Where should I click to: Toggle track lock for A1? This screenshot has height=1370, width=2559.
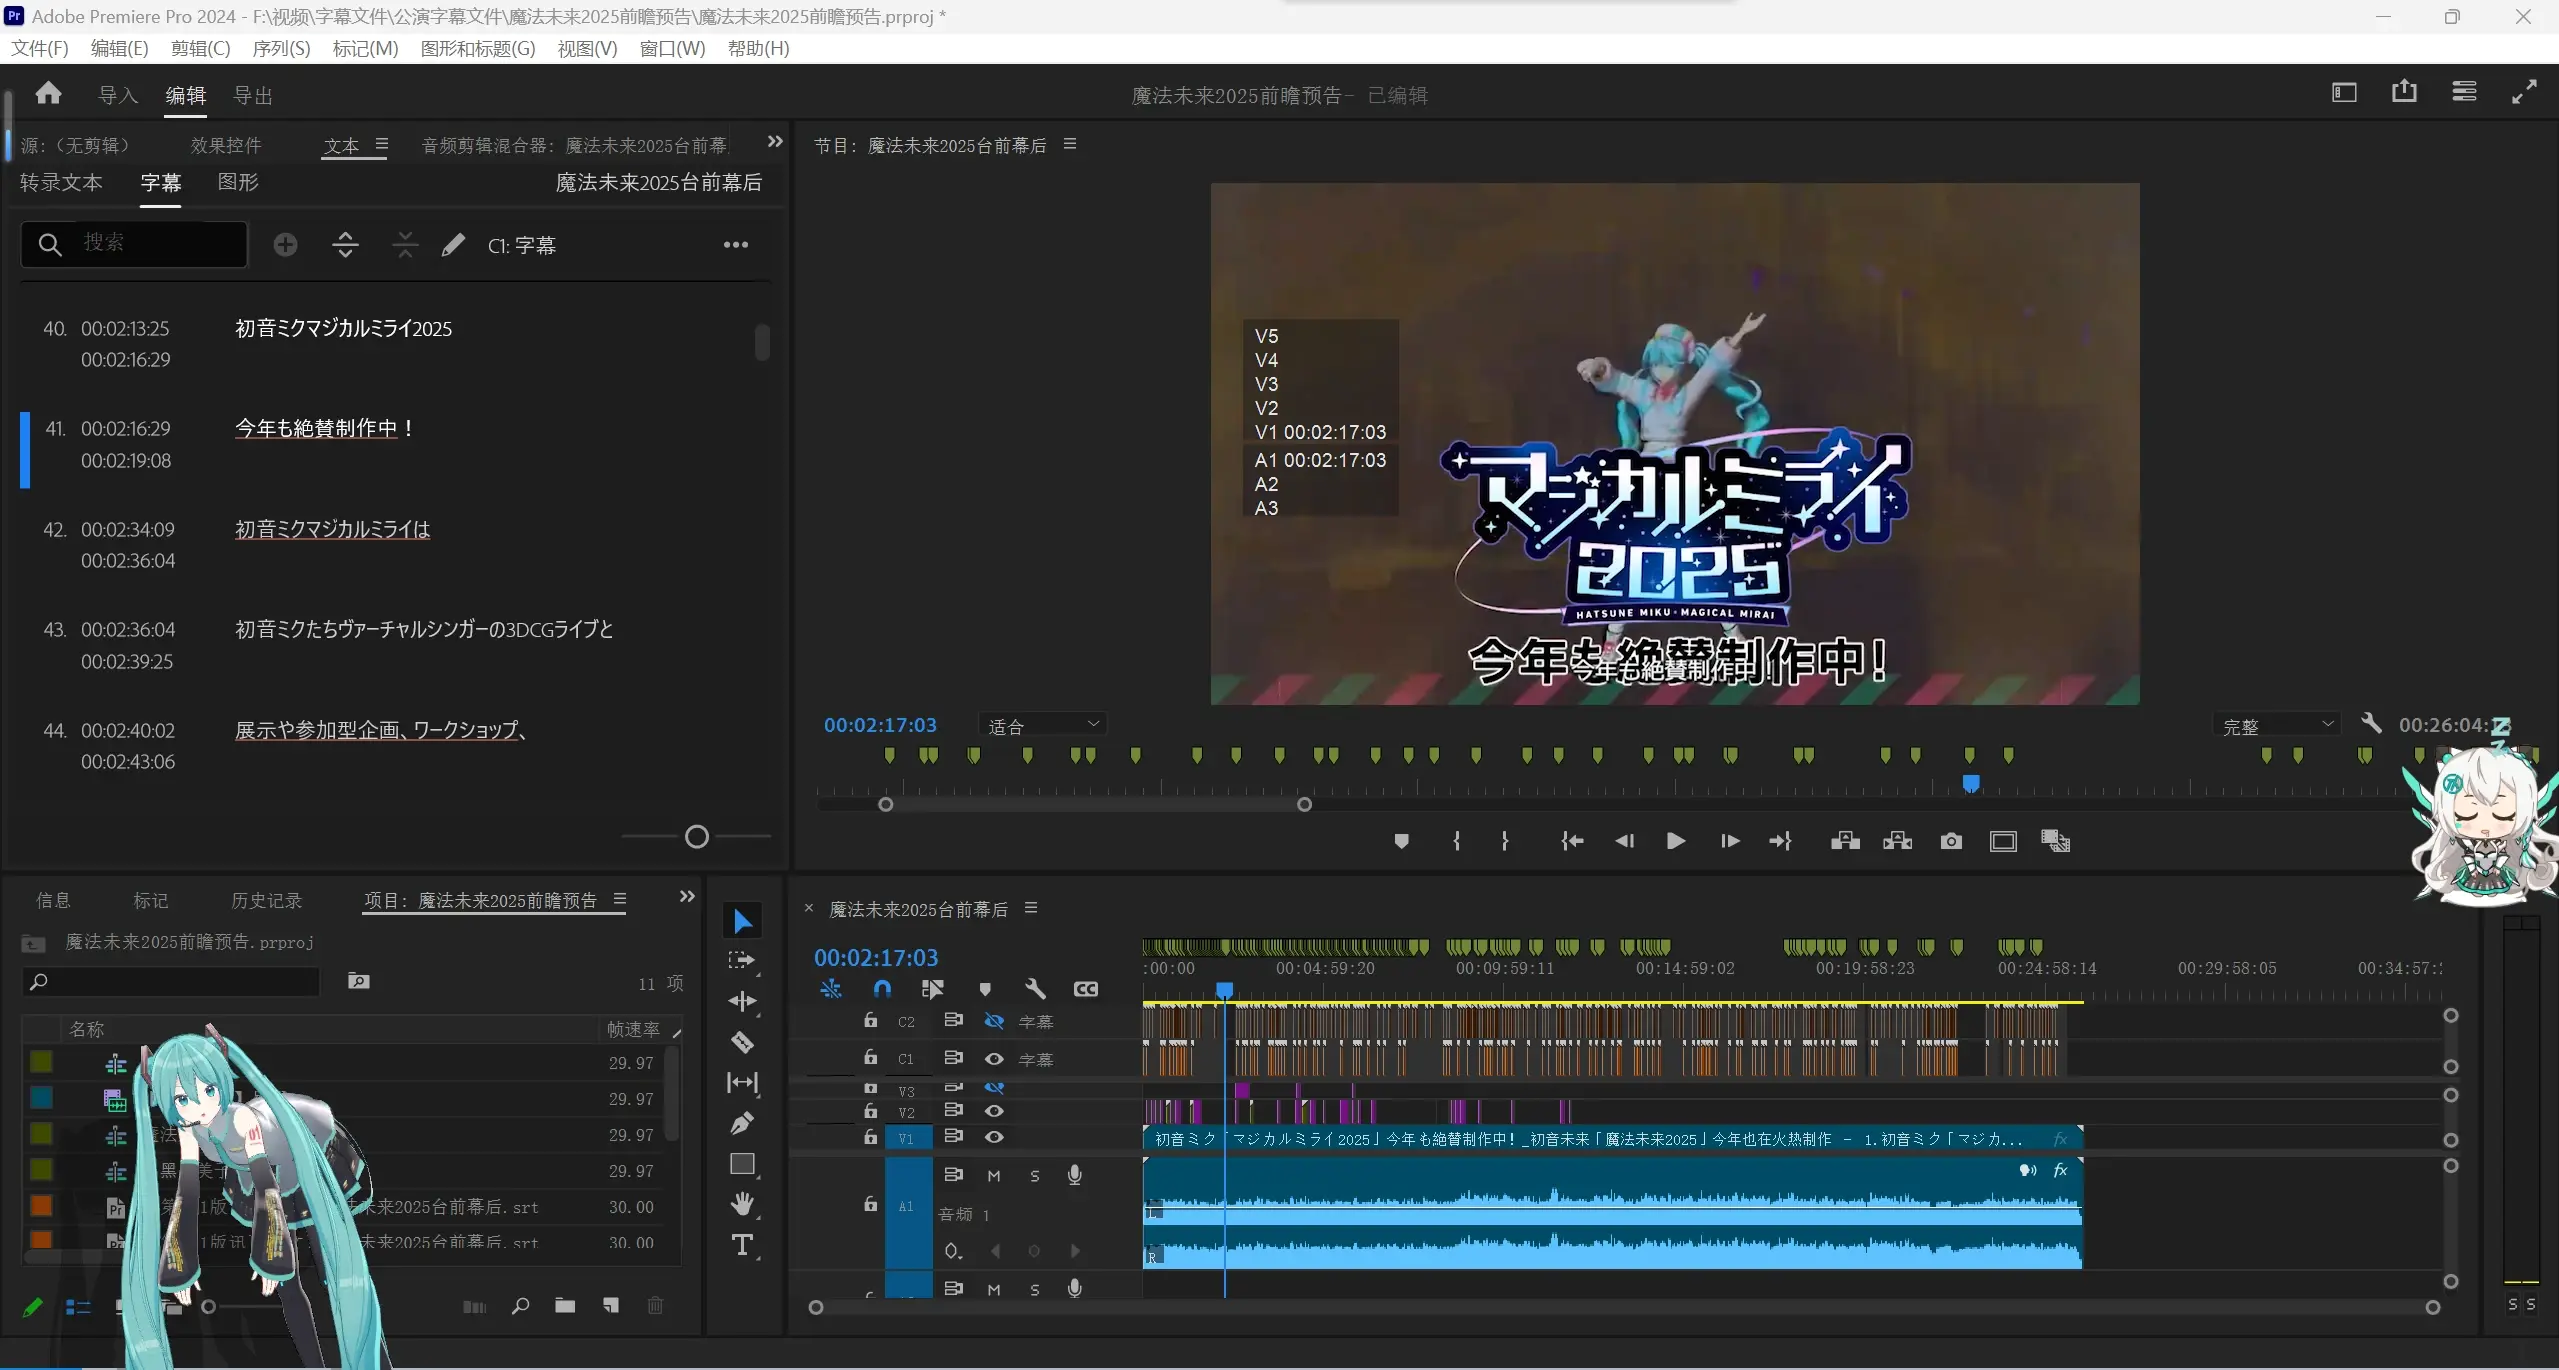(x=870, y=1204)
